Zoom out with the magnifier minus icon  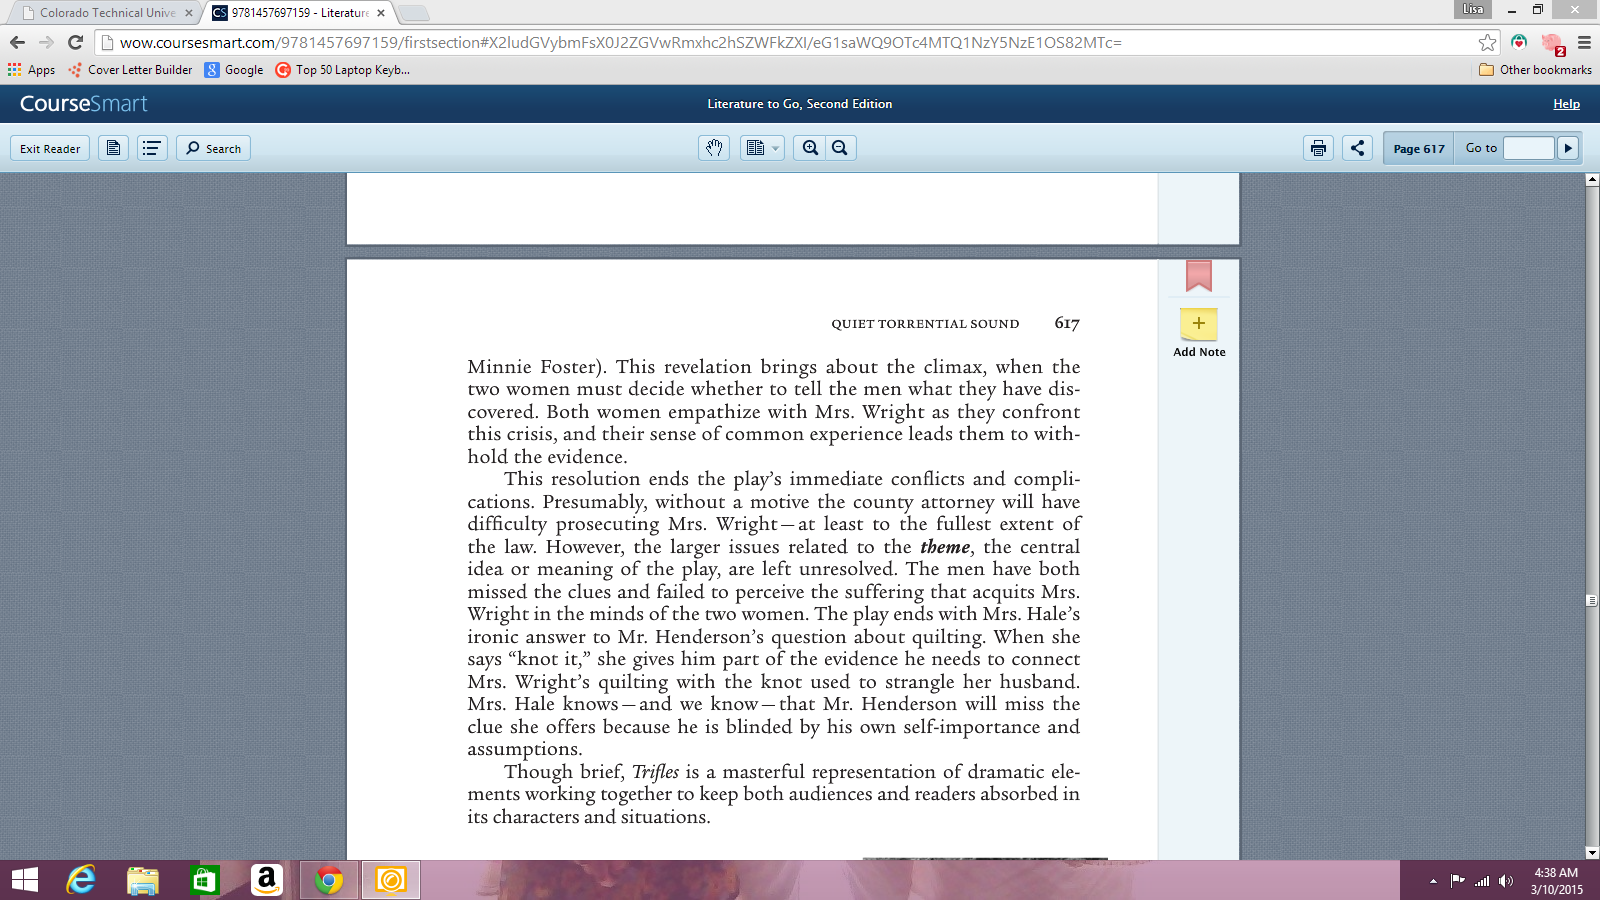840,148
